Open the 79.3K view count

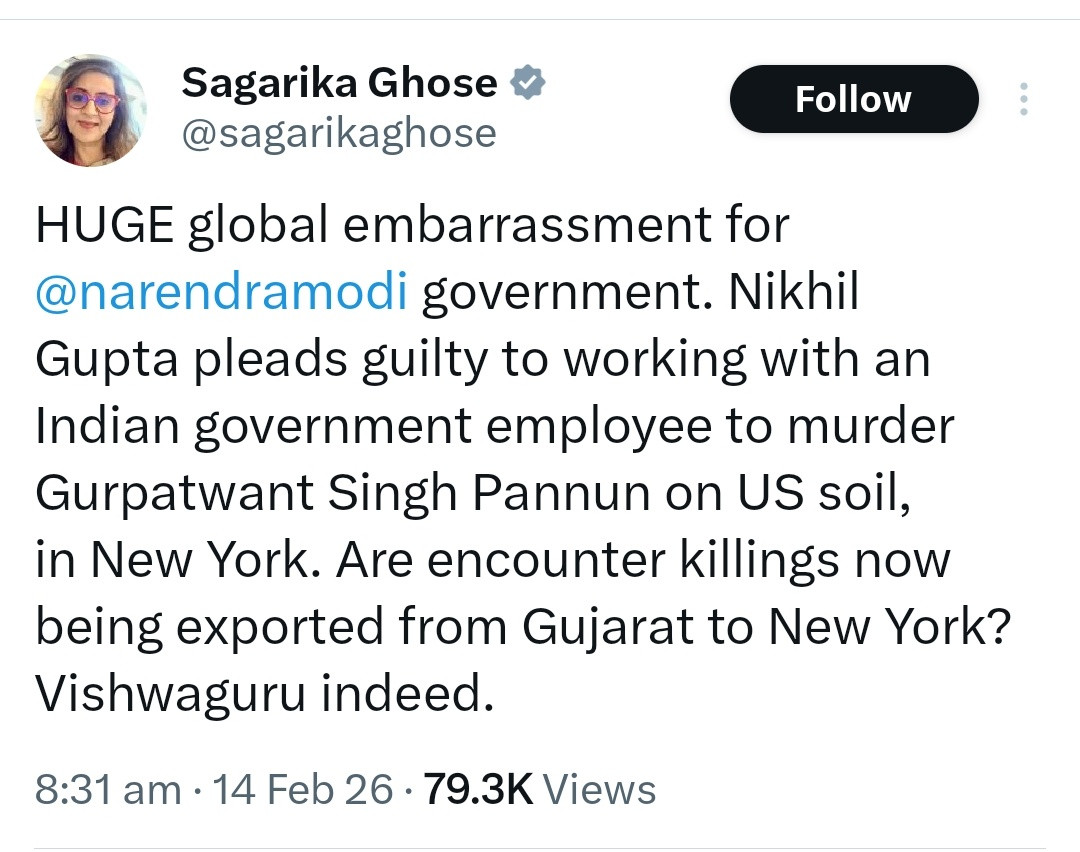[478, 789]
